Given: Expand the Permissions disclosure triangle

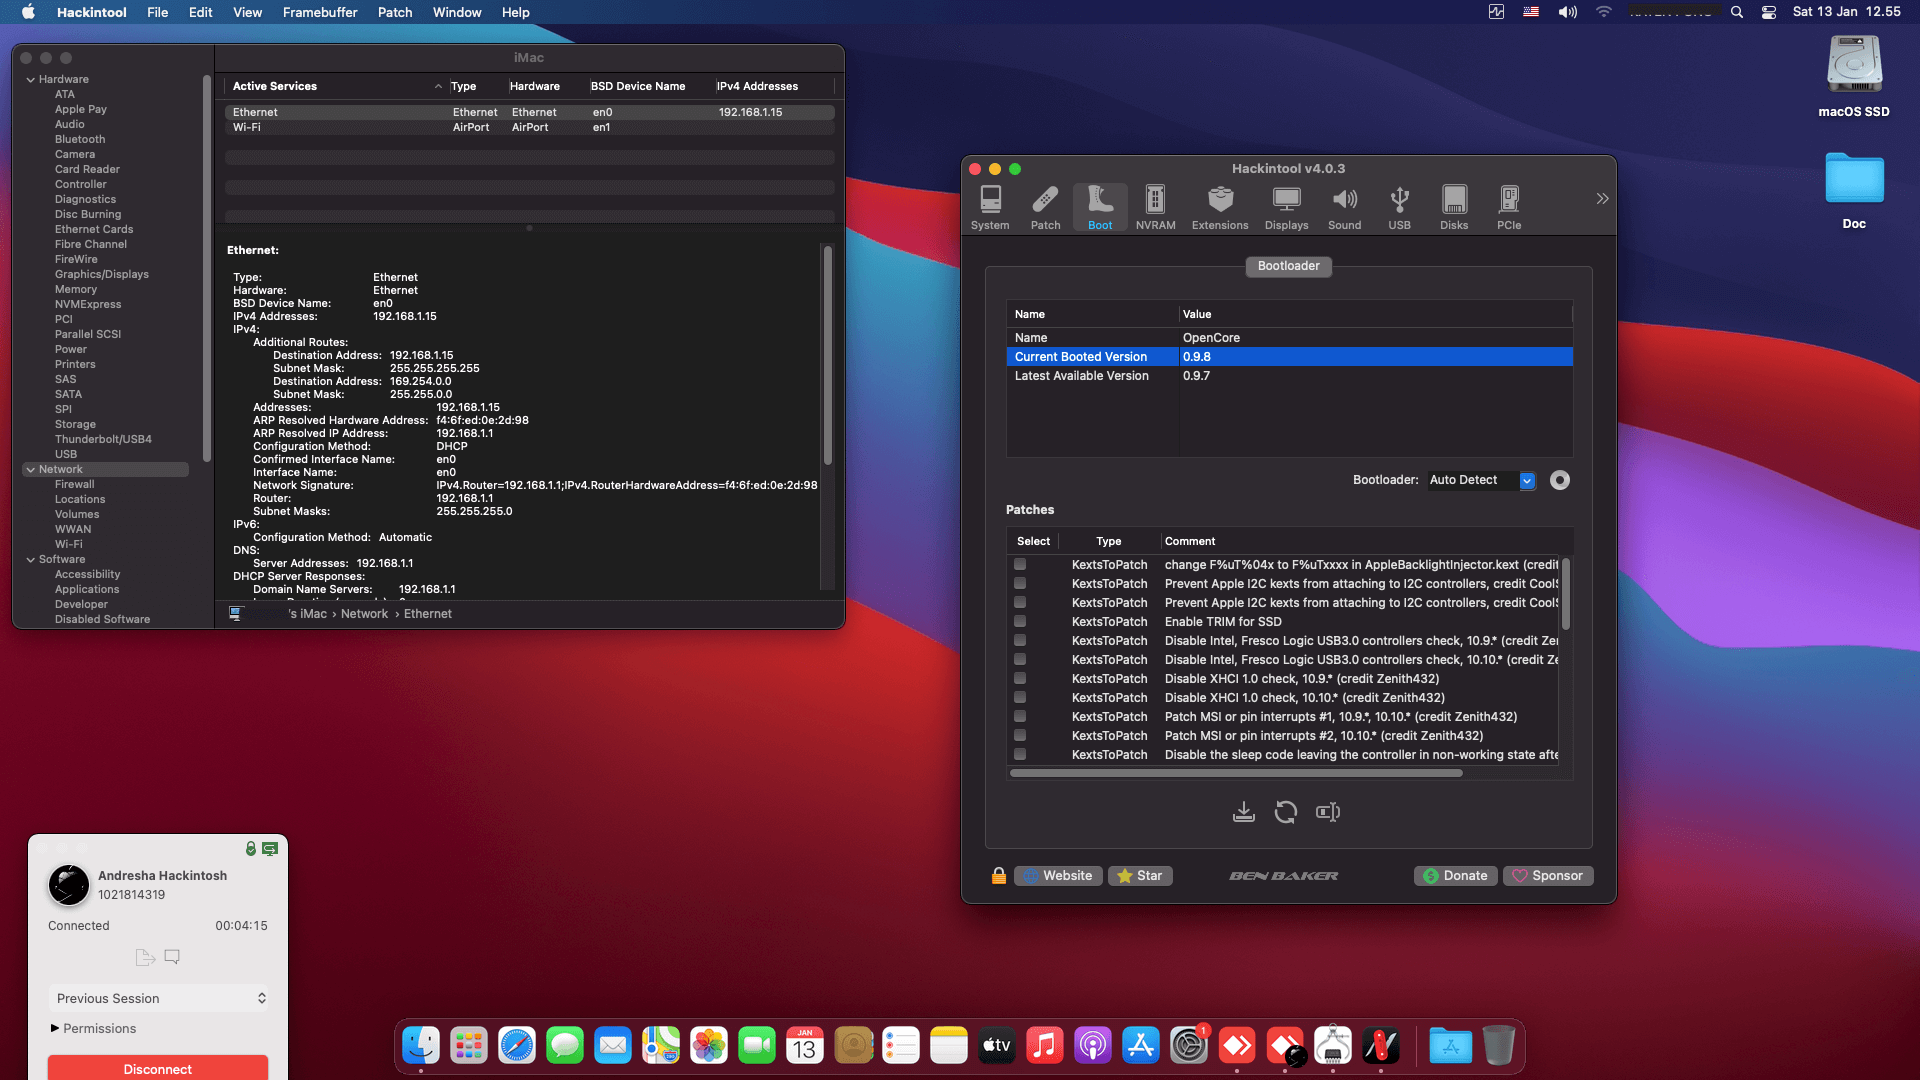Looking at the screenshot, I should [x=55, y=1029].
